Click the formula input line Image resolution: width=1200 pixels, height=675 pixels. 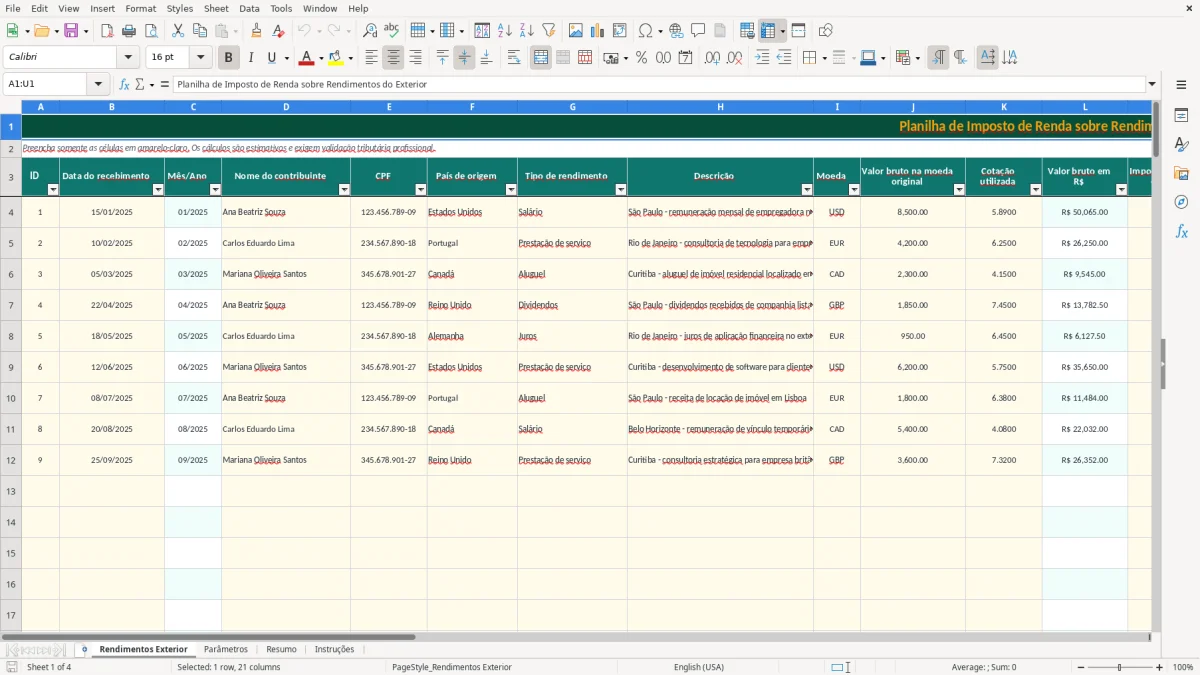(x=659, y=84)
